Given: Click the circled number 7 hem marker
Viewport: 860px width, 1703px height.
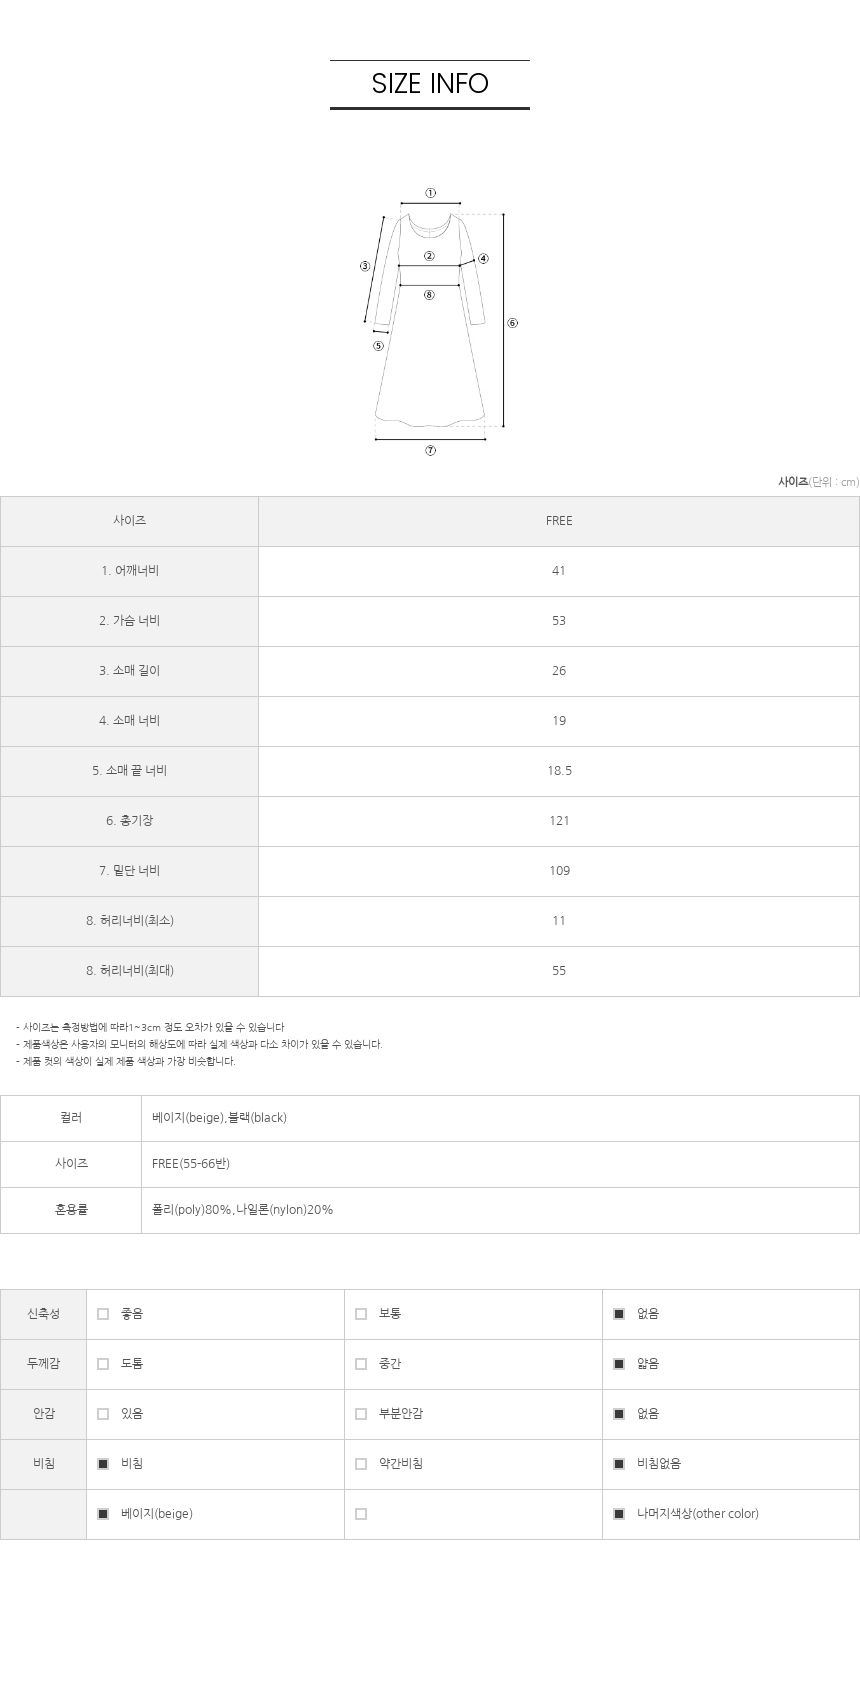Looking at the screenshot, I should [430, 450].
